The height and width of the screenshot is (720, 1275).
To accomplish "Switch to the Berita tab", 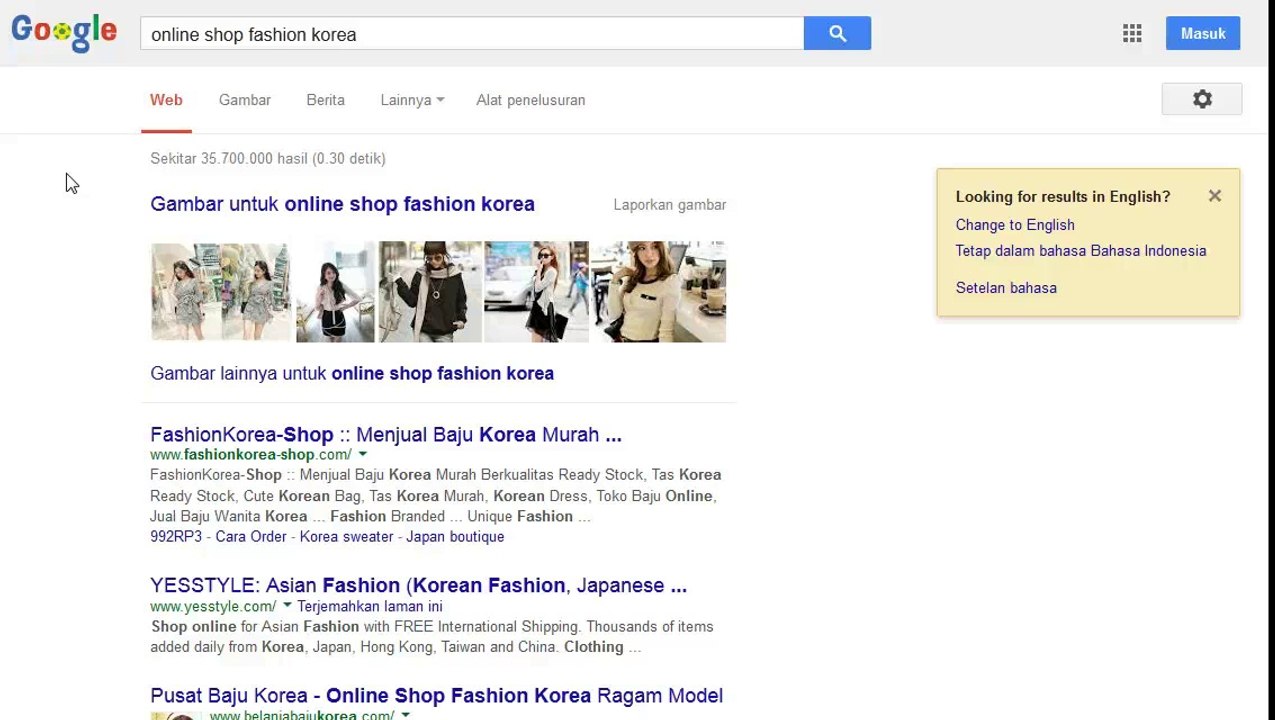I will (x=325, y=100).
